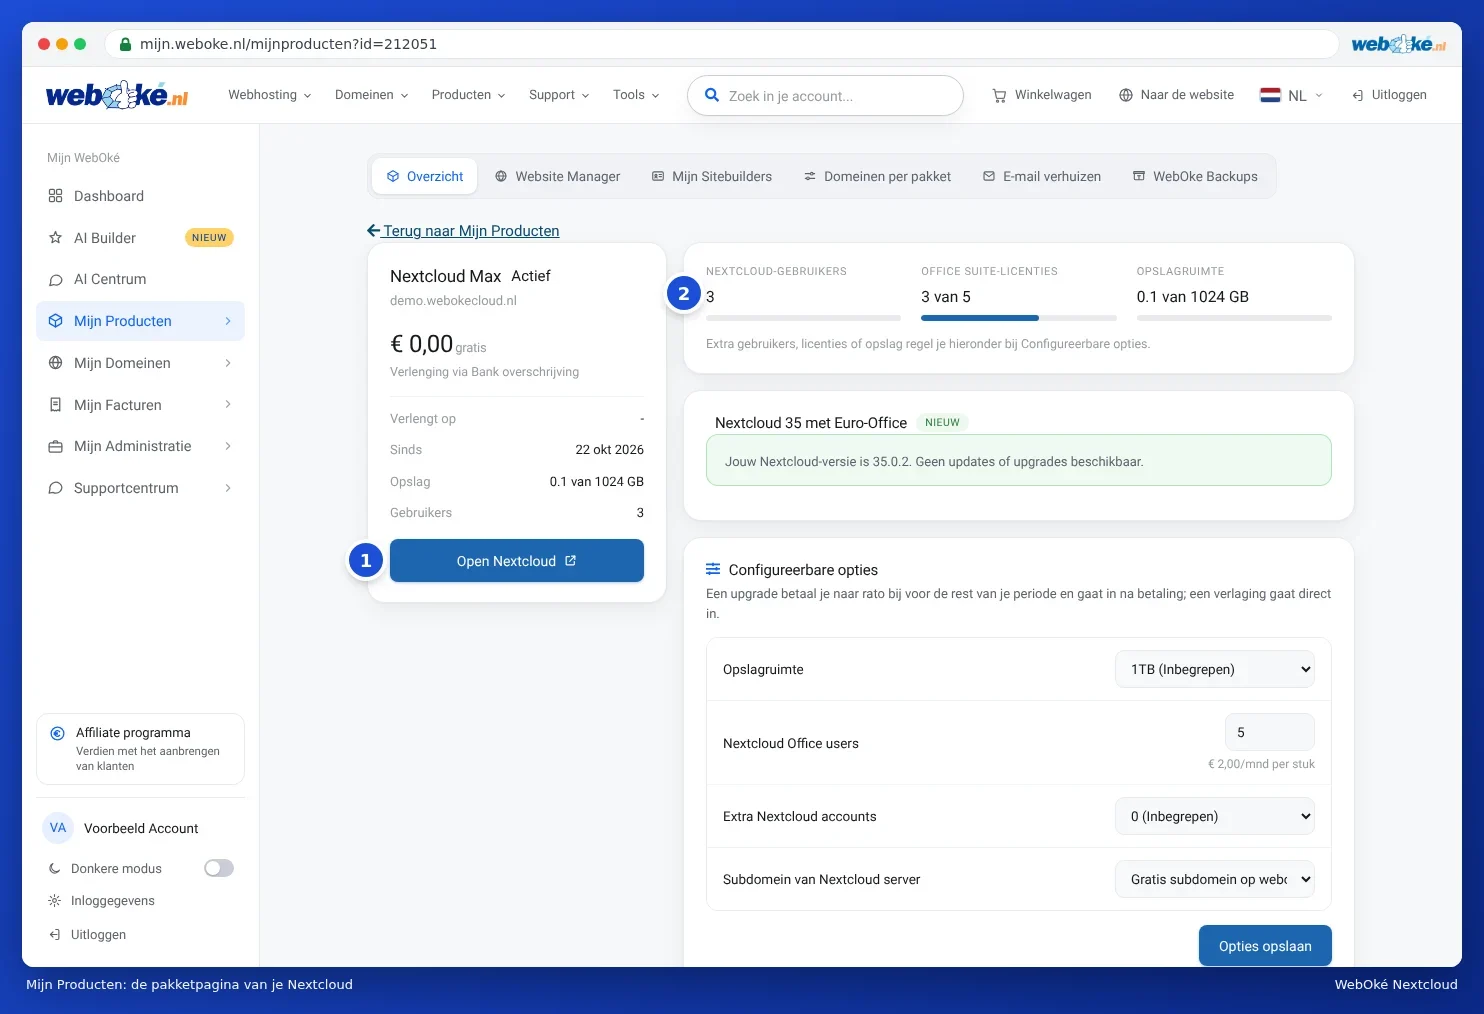The width and height of the screenshot is (1484, 1014).
Task: Click the external link icon on Open Nextcloud
Action: coord(571,561)
